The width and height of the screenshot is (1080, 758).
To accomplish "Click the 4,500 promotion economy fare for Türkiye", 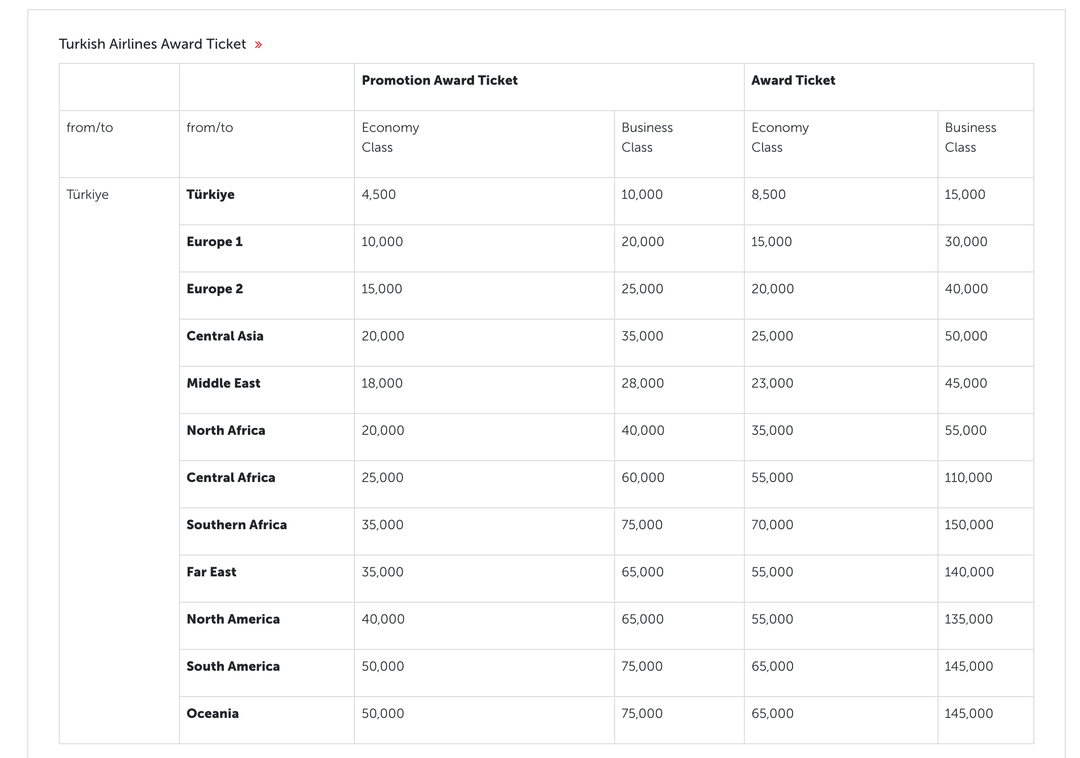I will [x=379, y=194].
